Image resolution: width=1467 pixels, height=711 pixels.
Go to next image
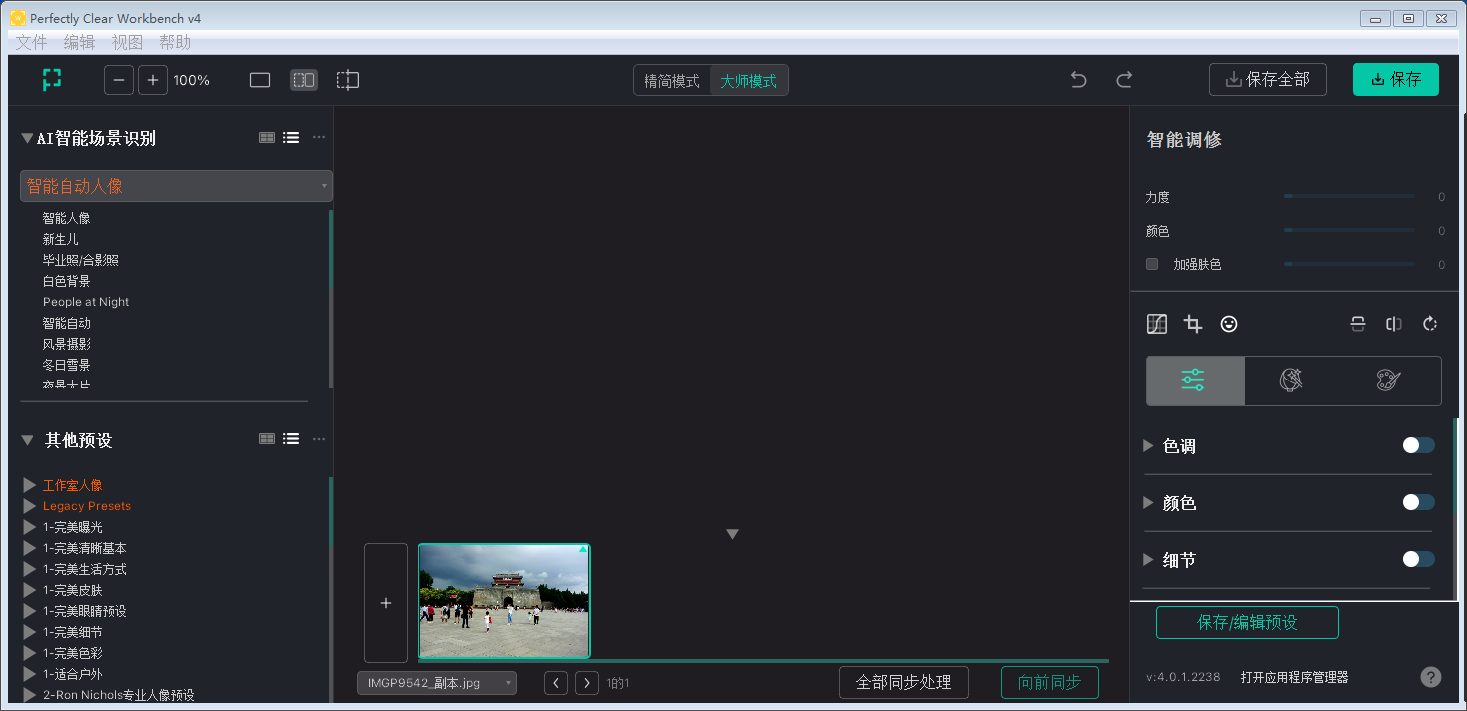[x=587, y=684]
